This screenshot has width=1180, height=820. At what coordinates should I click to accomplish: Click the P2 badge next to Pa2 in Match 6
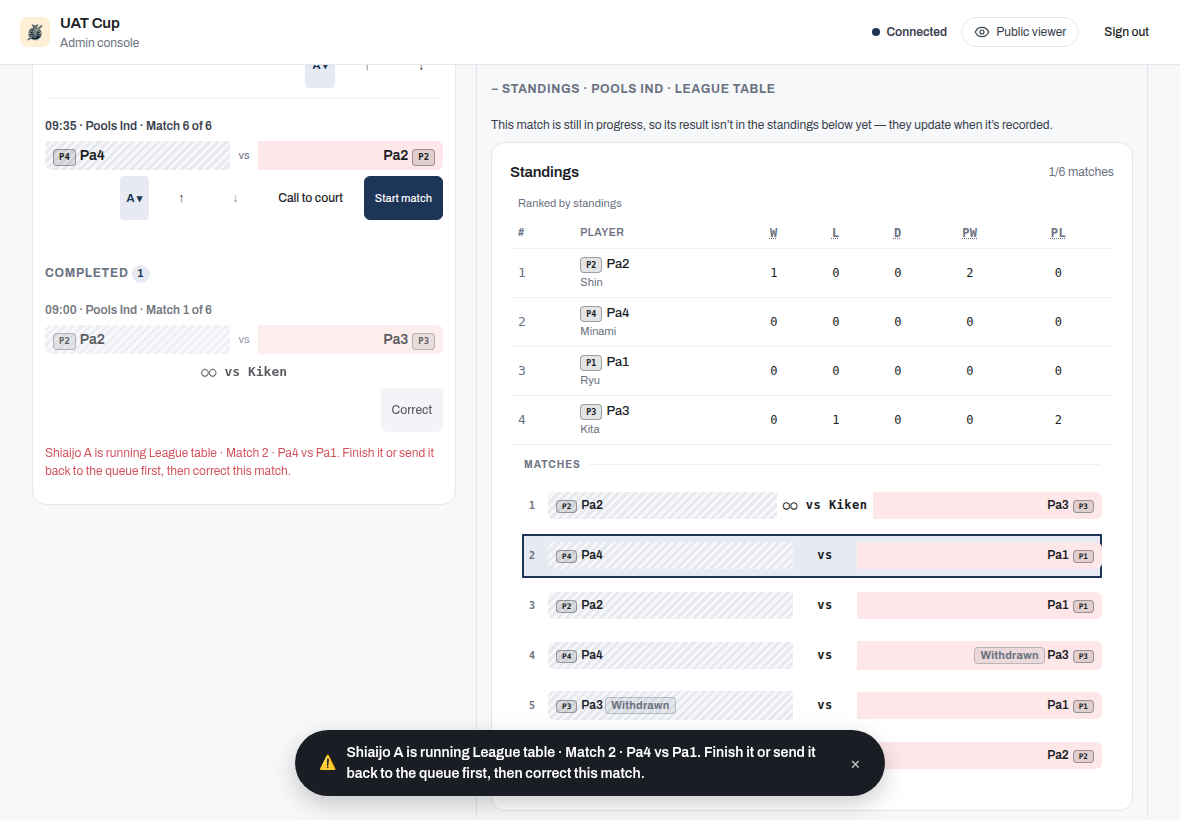point(423,156)
